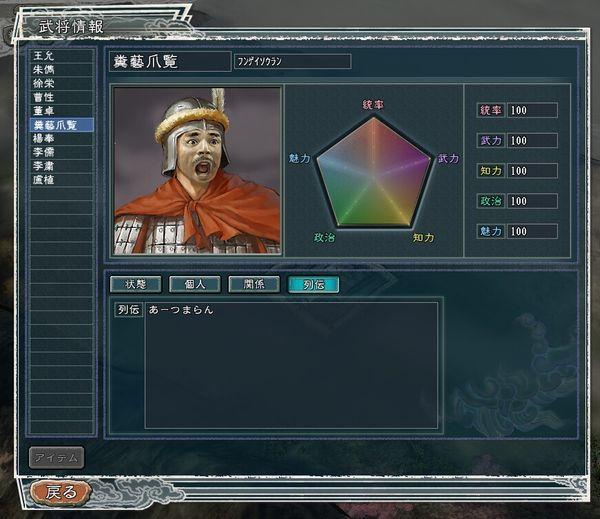Switch to the 個人 tab
The height and width of the screenshot is (519, 600).
[195, 284]
